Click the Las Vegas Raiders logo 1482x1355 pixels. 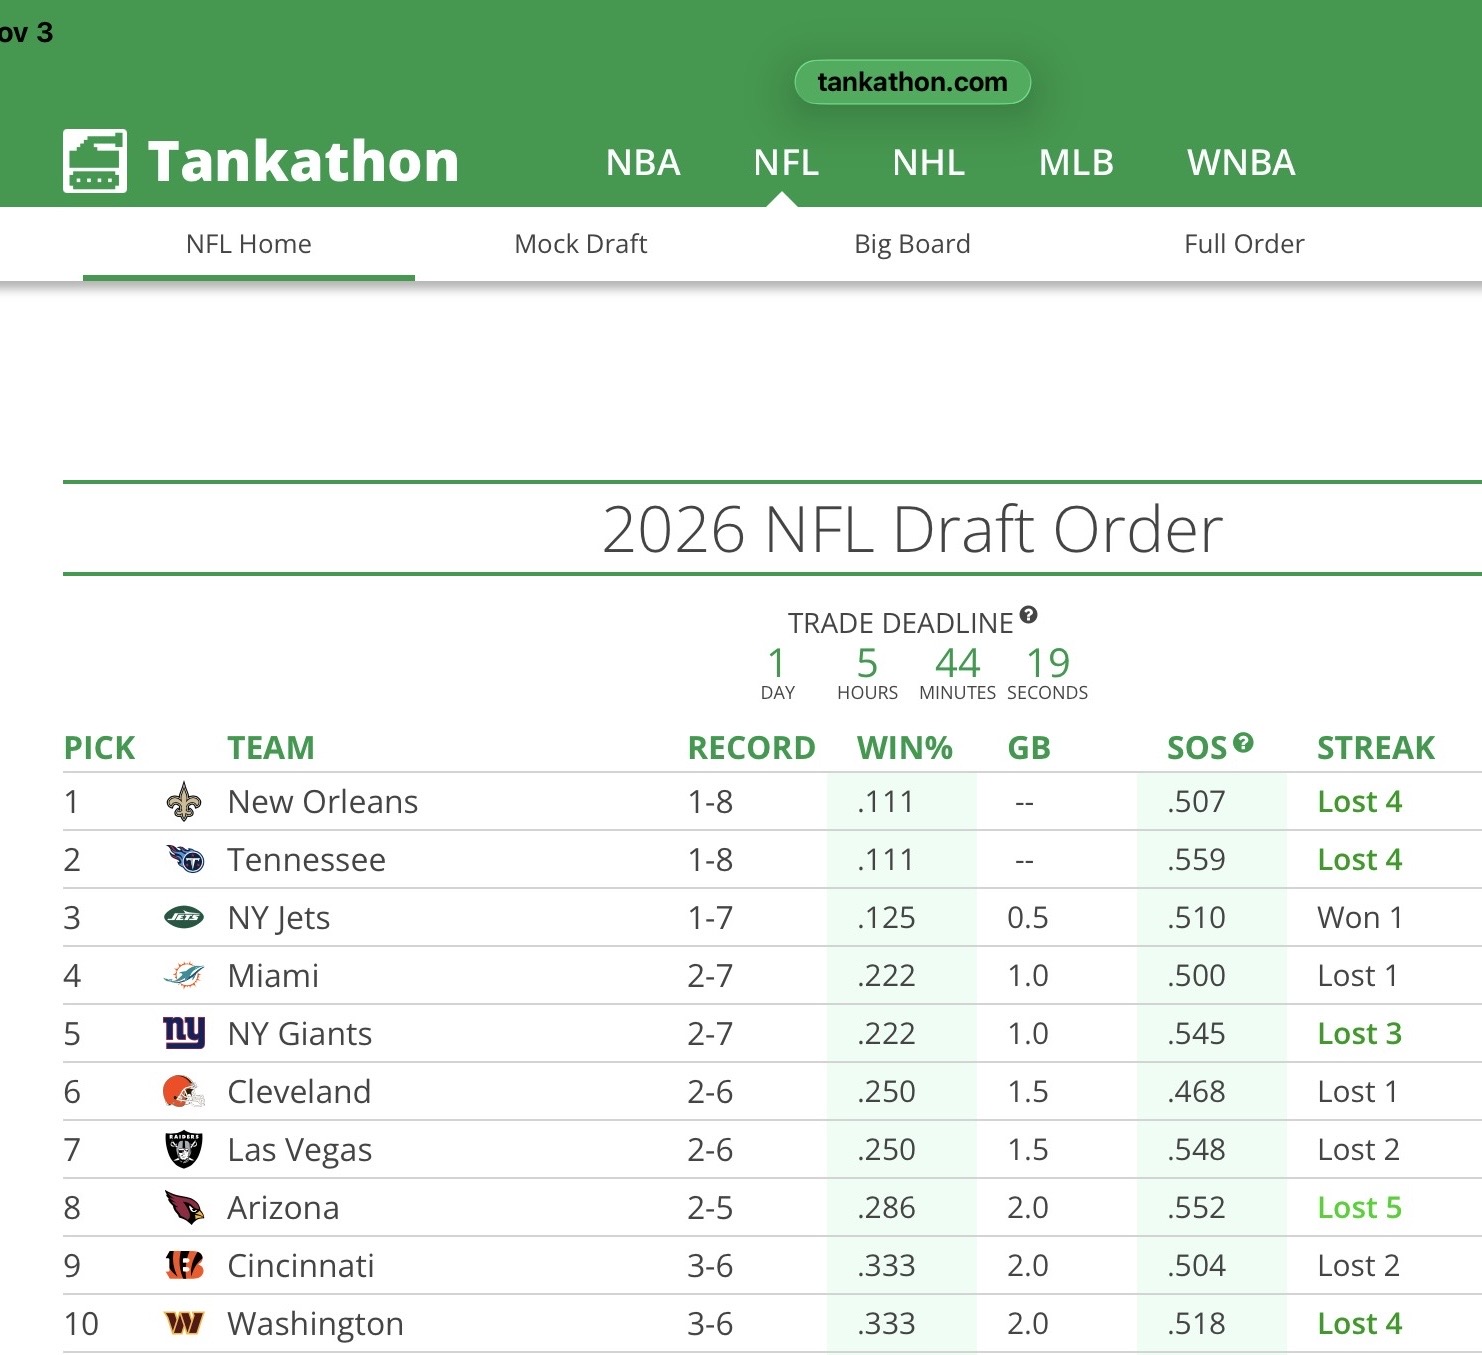(184, 1150)
